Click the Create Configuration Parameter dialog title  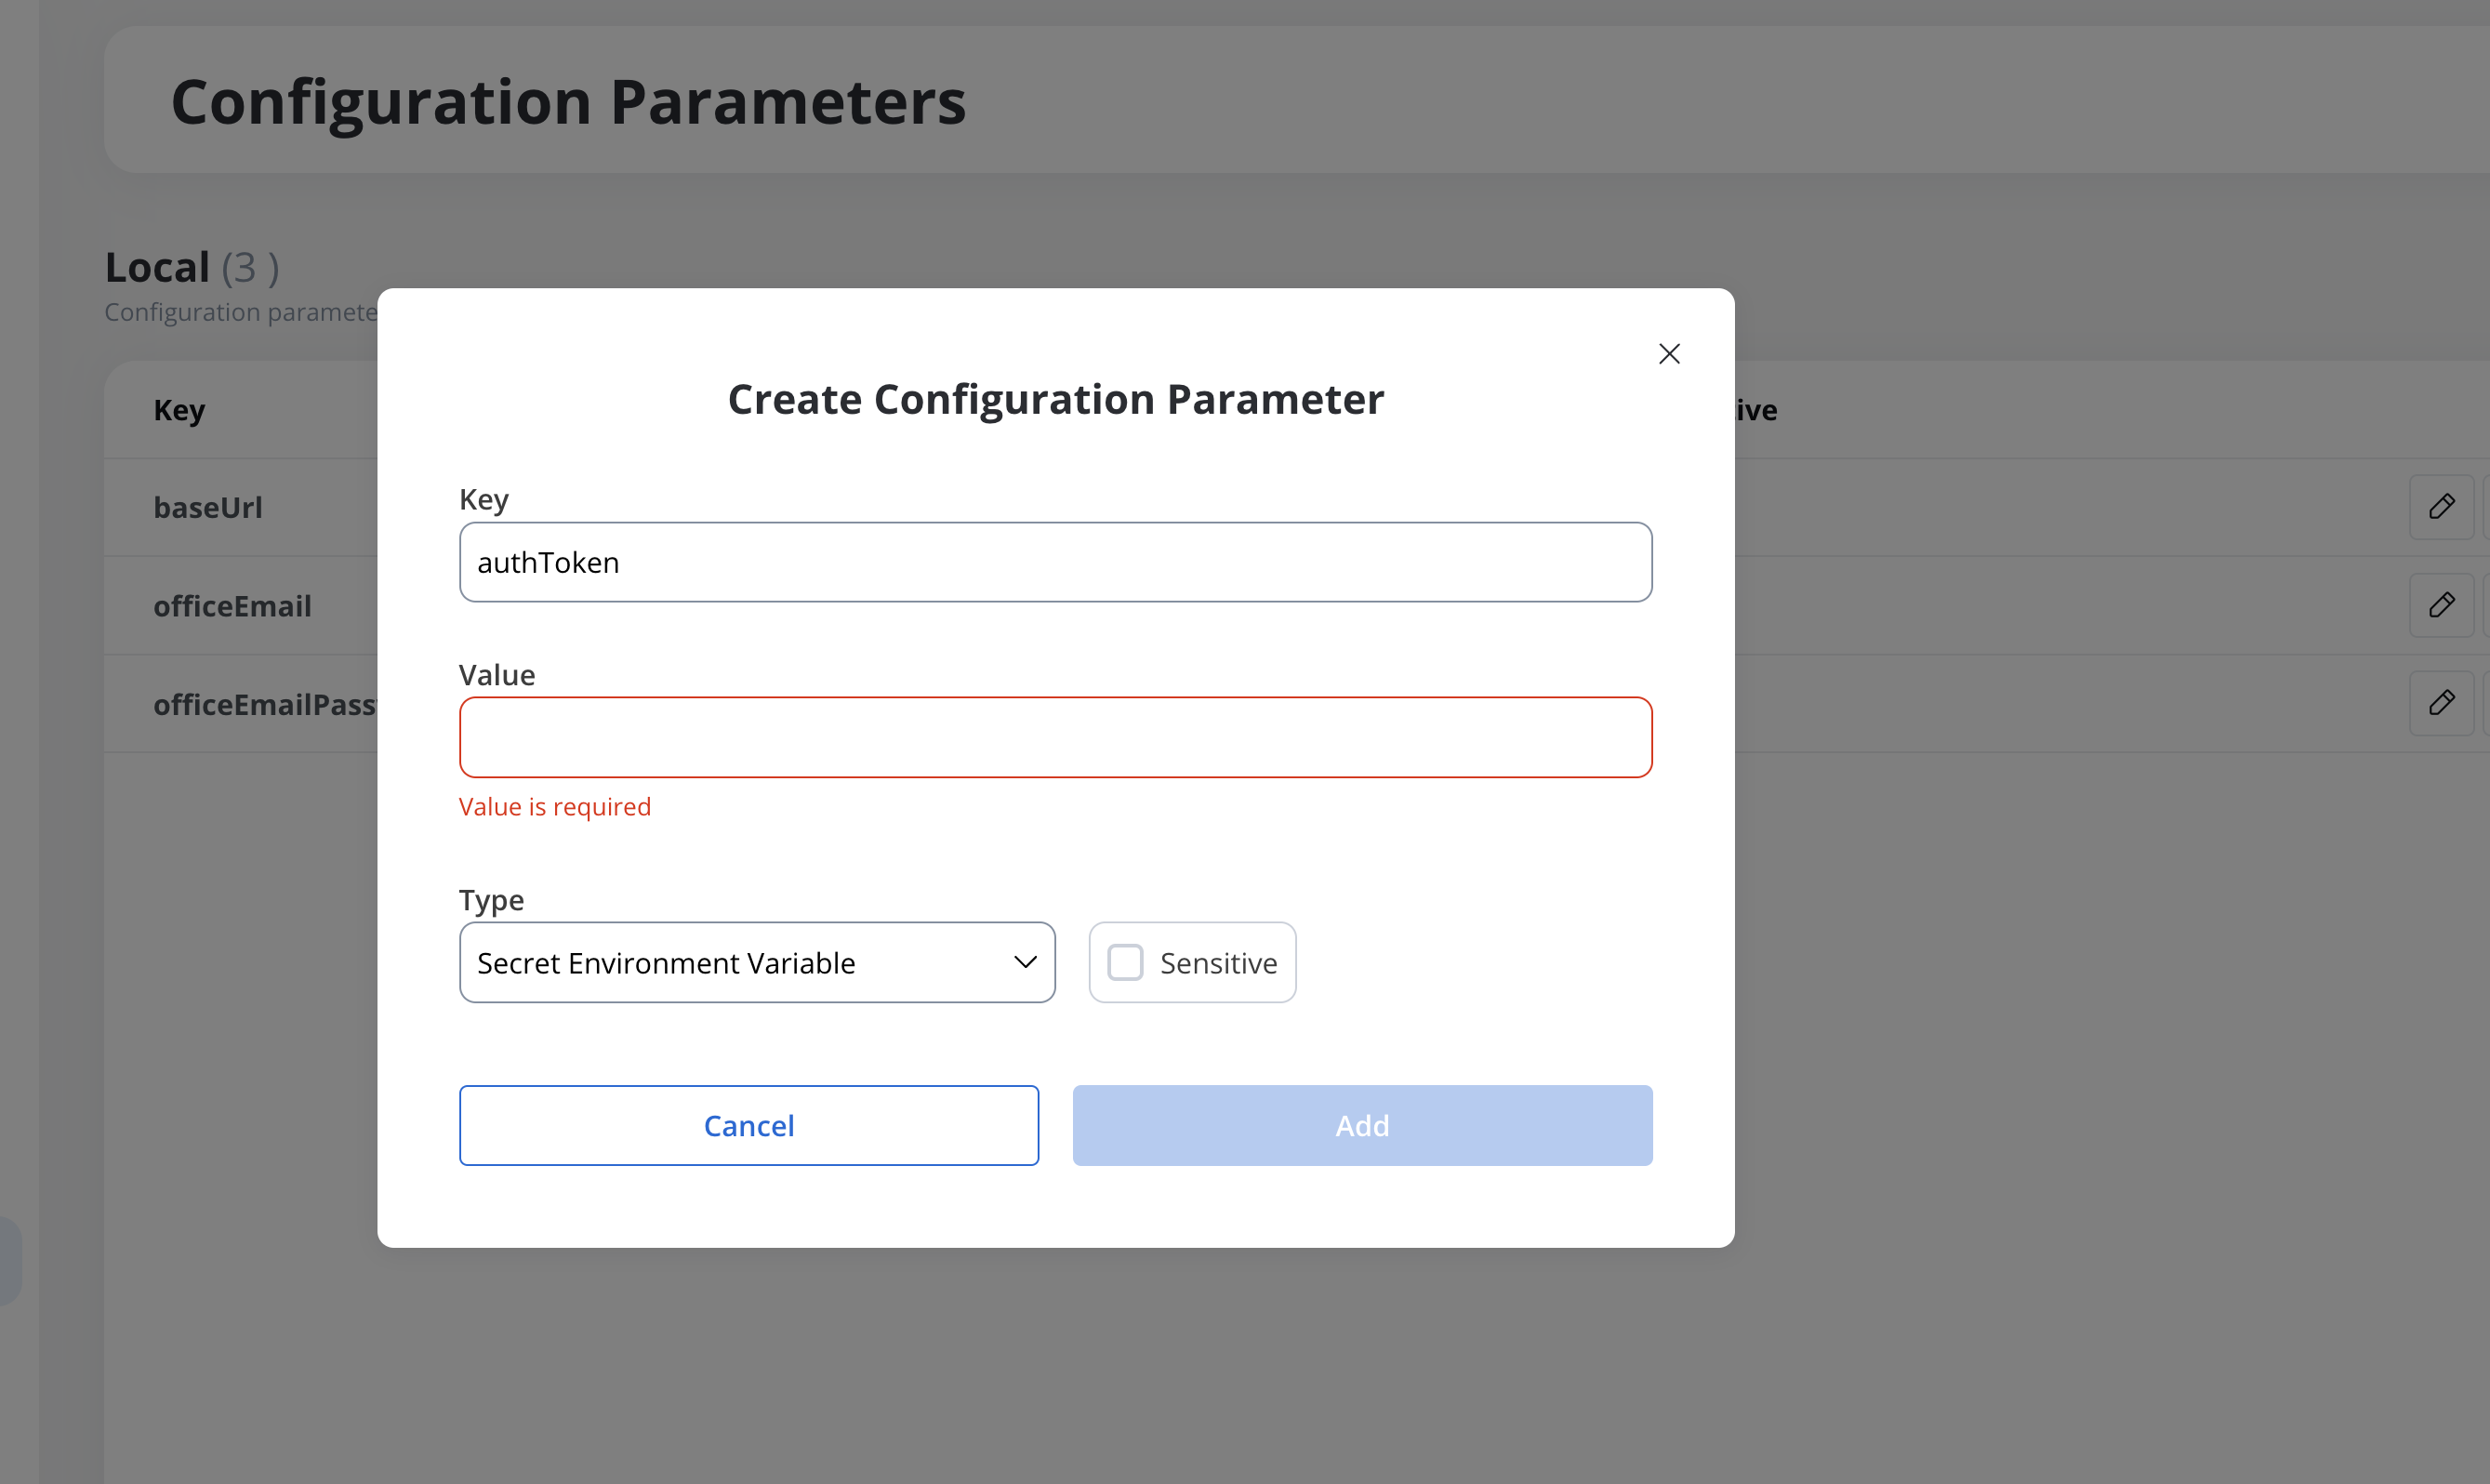click(1056, 399)
